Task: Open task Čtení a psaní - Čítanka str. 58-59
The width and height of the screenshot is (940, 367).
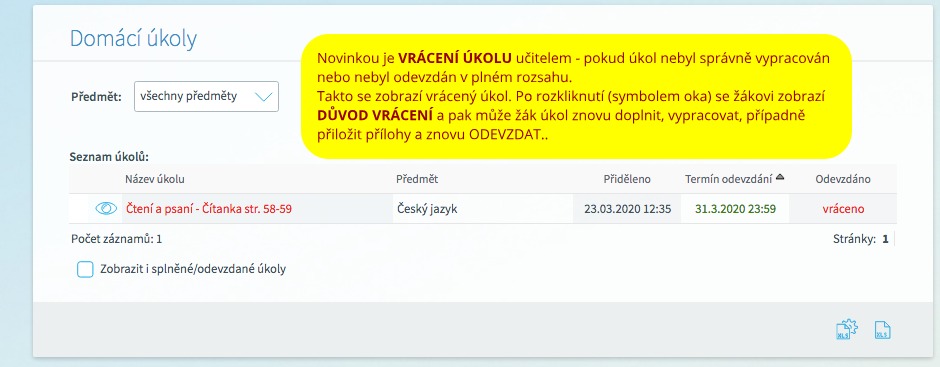Action: (x=209, y=209)
